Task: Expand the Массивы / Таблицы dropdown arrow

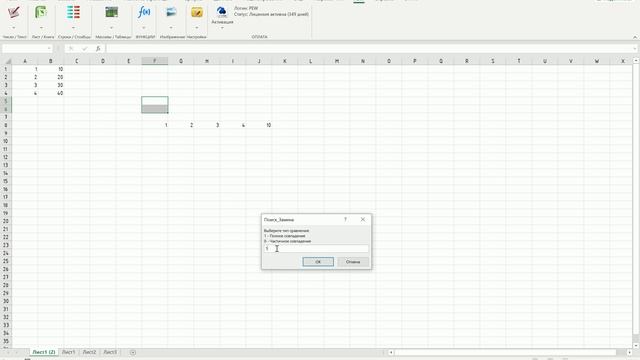Action: point(112,28)
